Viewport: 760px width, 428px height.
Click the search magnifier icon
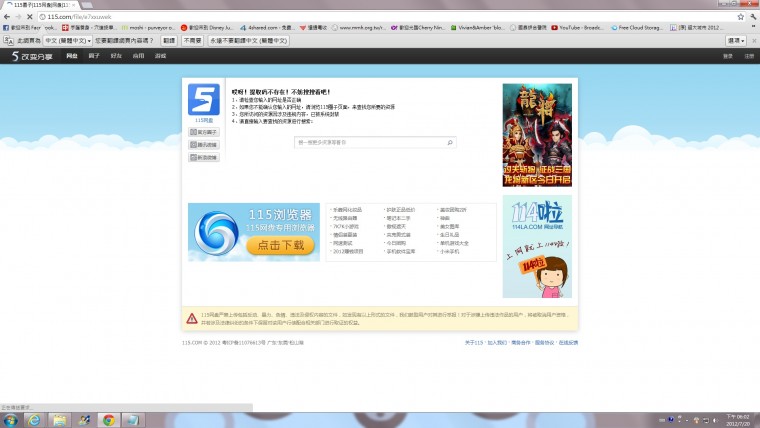click(450, 143)
